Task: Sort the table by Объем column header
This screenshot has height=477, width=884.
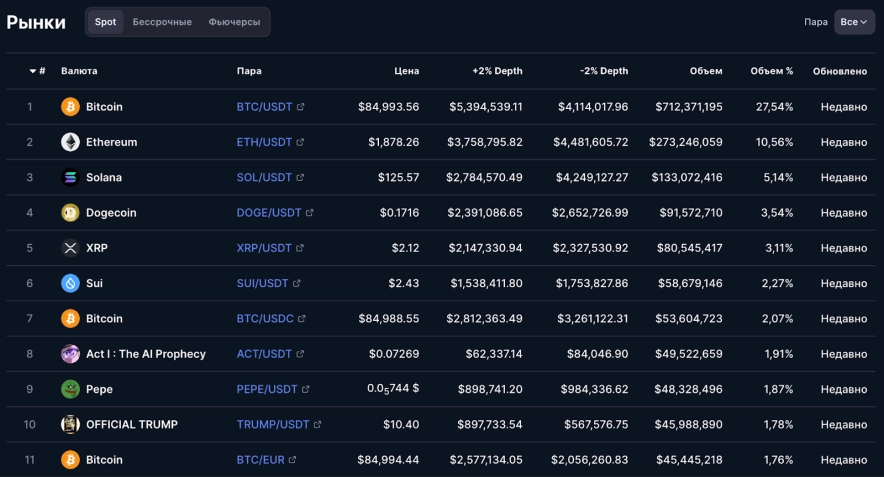Action: (x=706, y=71)
